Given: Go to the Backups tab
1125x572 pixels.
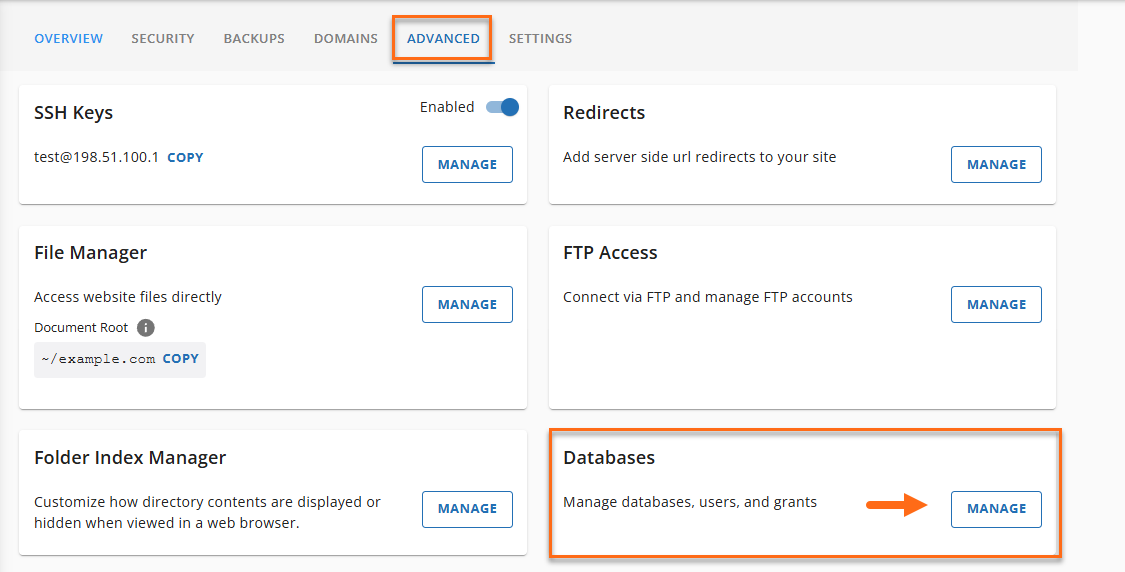Looking at the screenshot, I should (x=254, y=39).
